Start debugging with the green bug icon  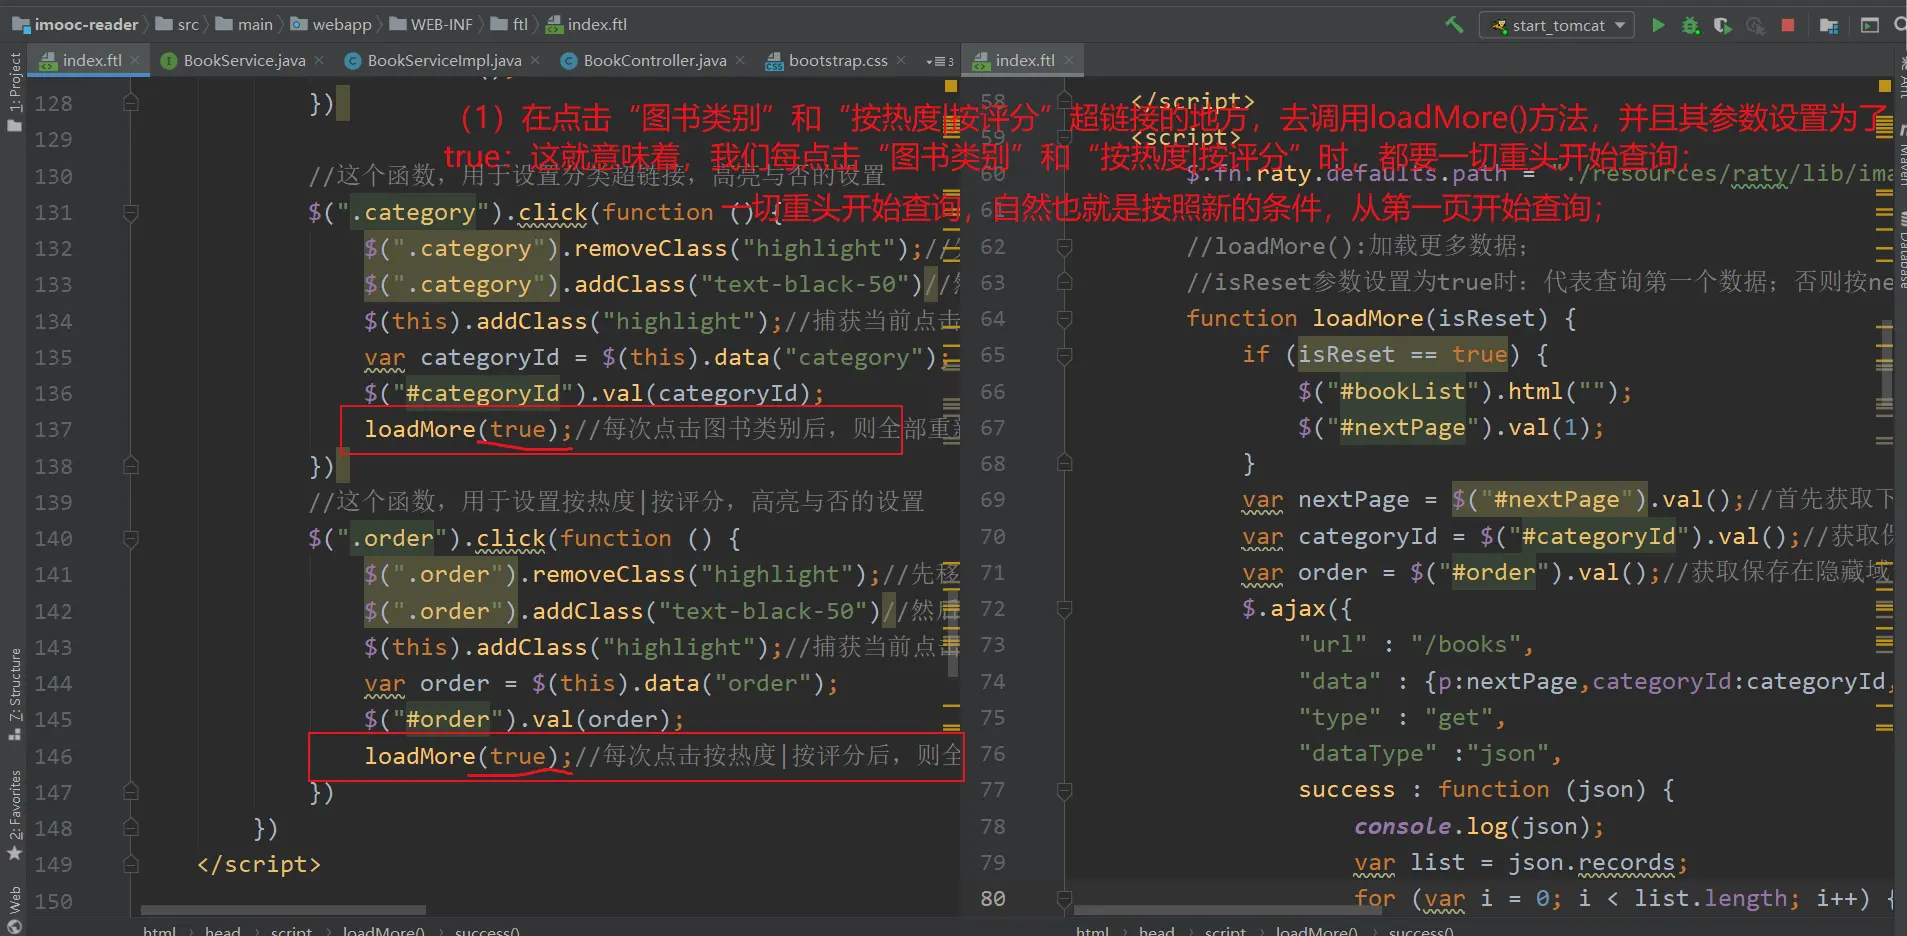pyautogui.click(x=1690, y=25)
